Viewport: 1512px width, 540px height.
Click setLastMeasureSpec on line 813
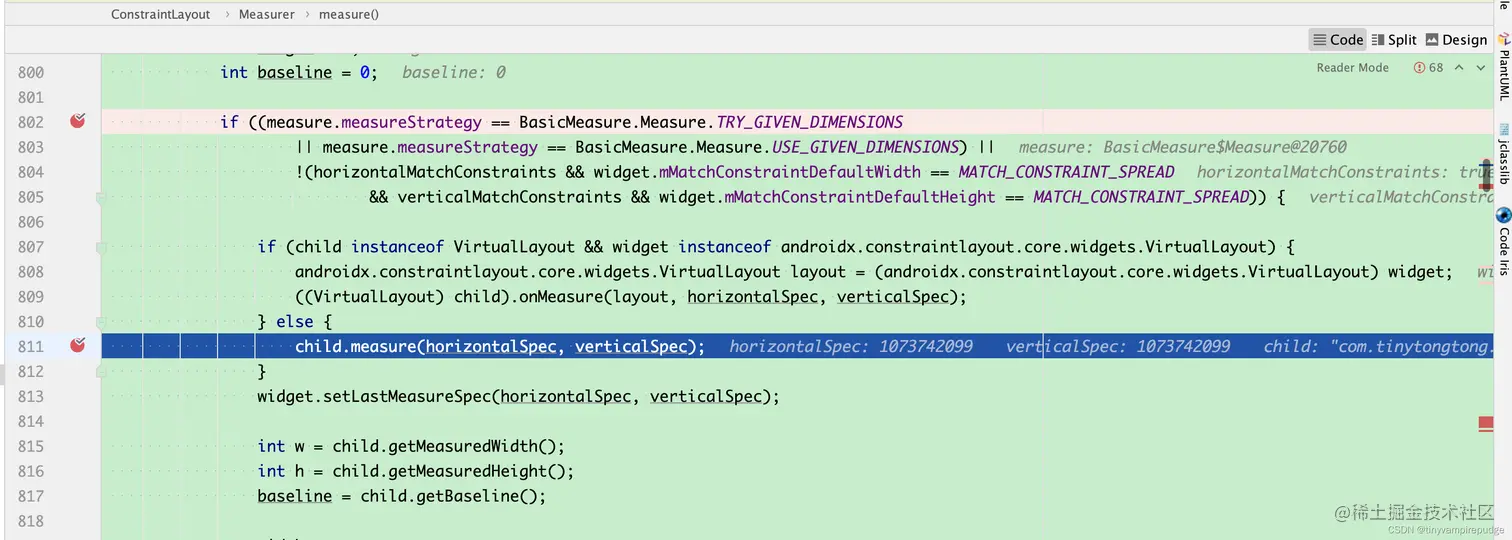coord(407,396)
